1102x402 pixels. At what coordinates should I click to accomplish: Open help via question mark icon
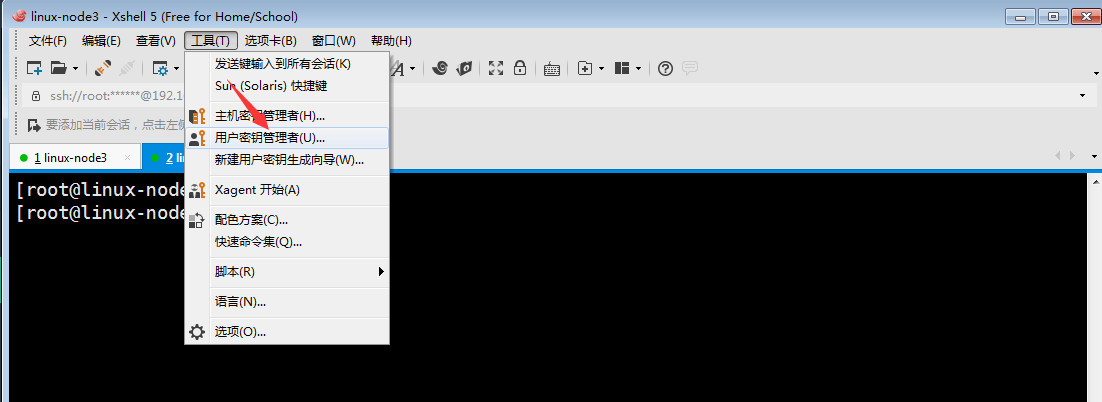(665, 68)
